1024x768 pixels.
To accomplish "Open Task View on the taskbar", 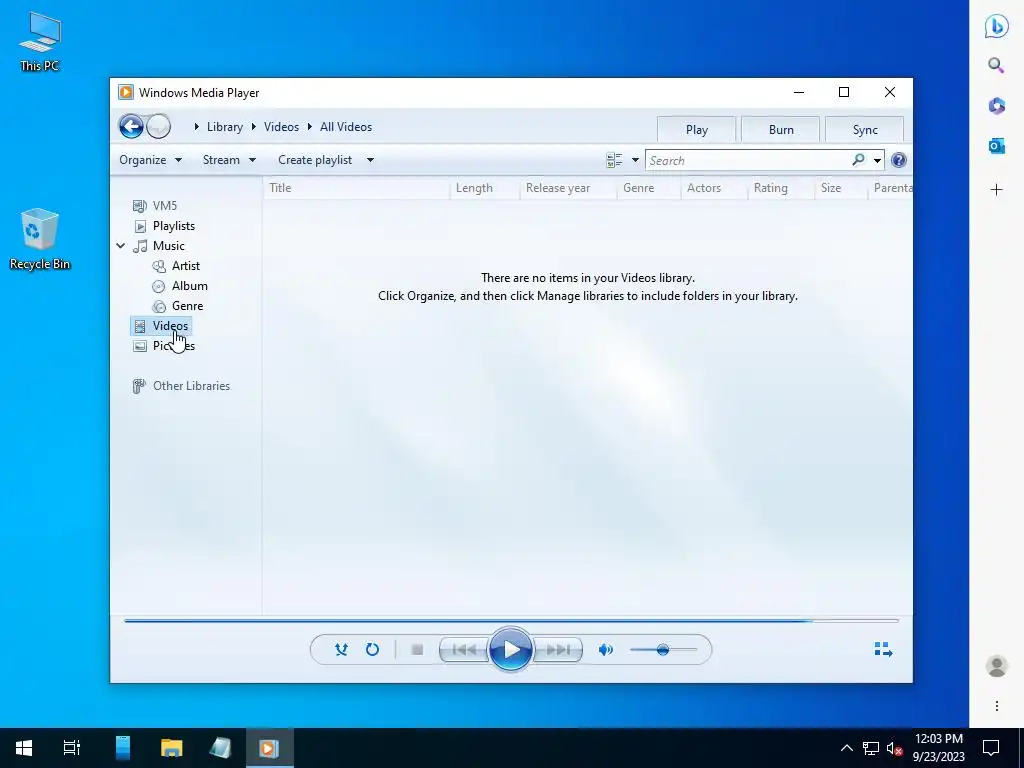I will coord(72,748).
